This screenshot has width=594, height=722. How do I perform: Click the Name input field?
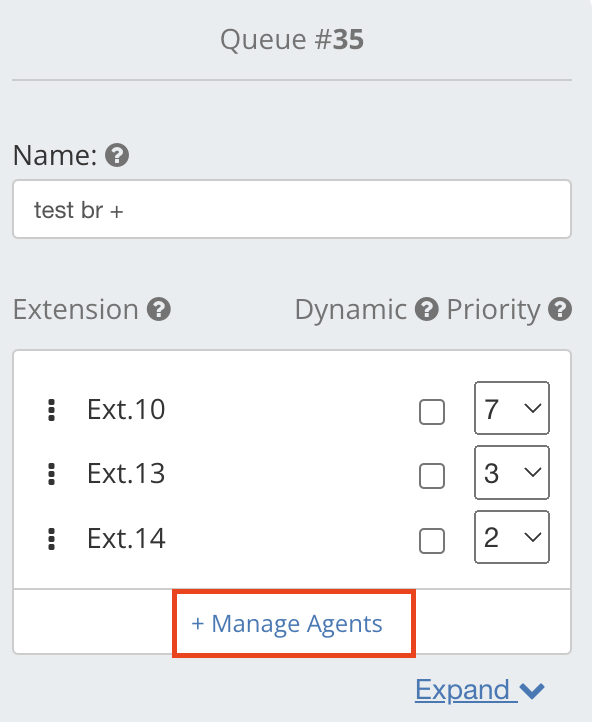(292, 209)
